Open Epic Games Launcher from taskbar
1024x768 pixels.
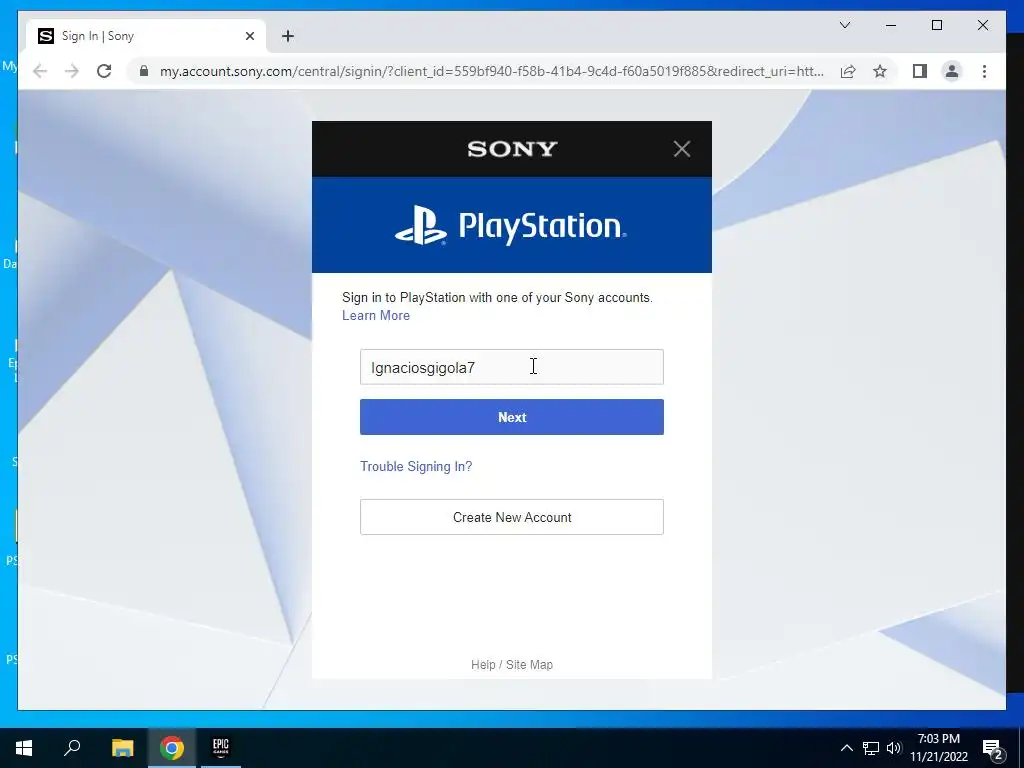[x=221, y=748]
